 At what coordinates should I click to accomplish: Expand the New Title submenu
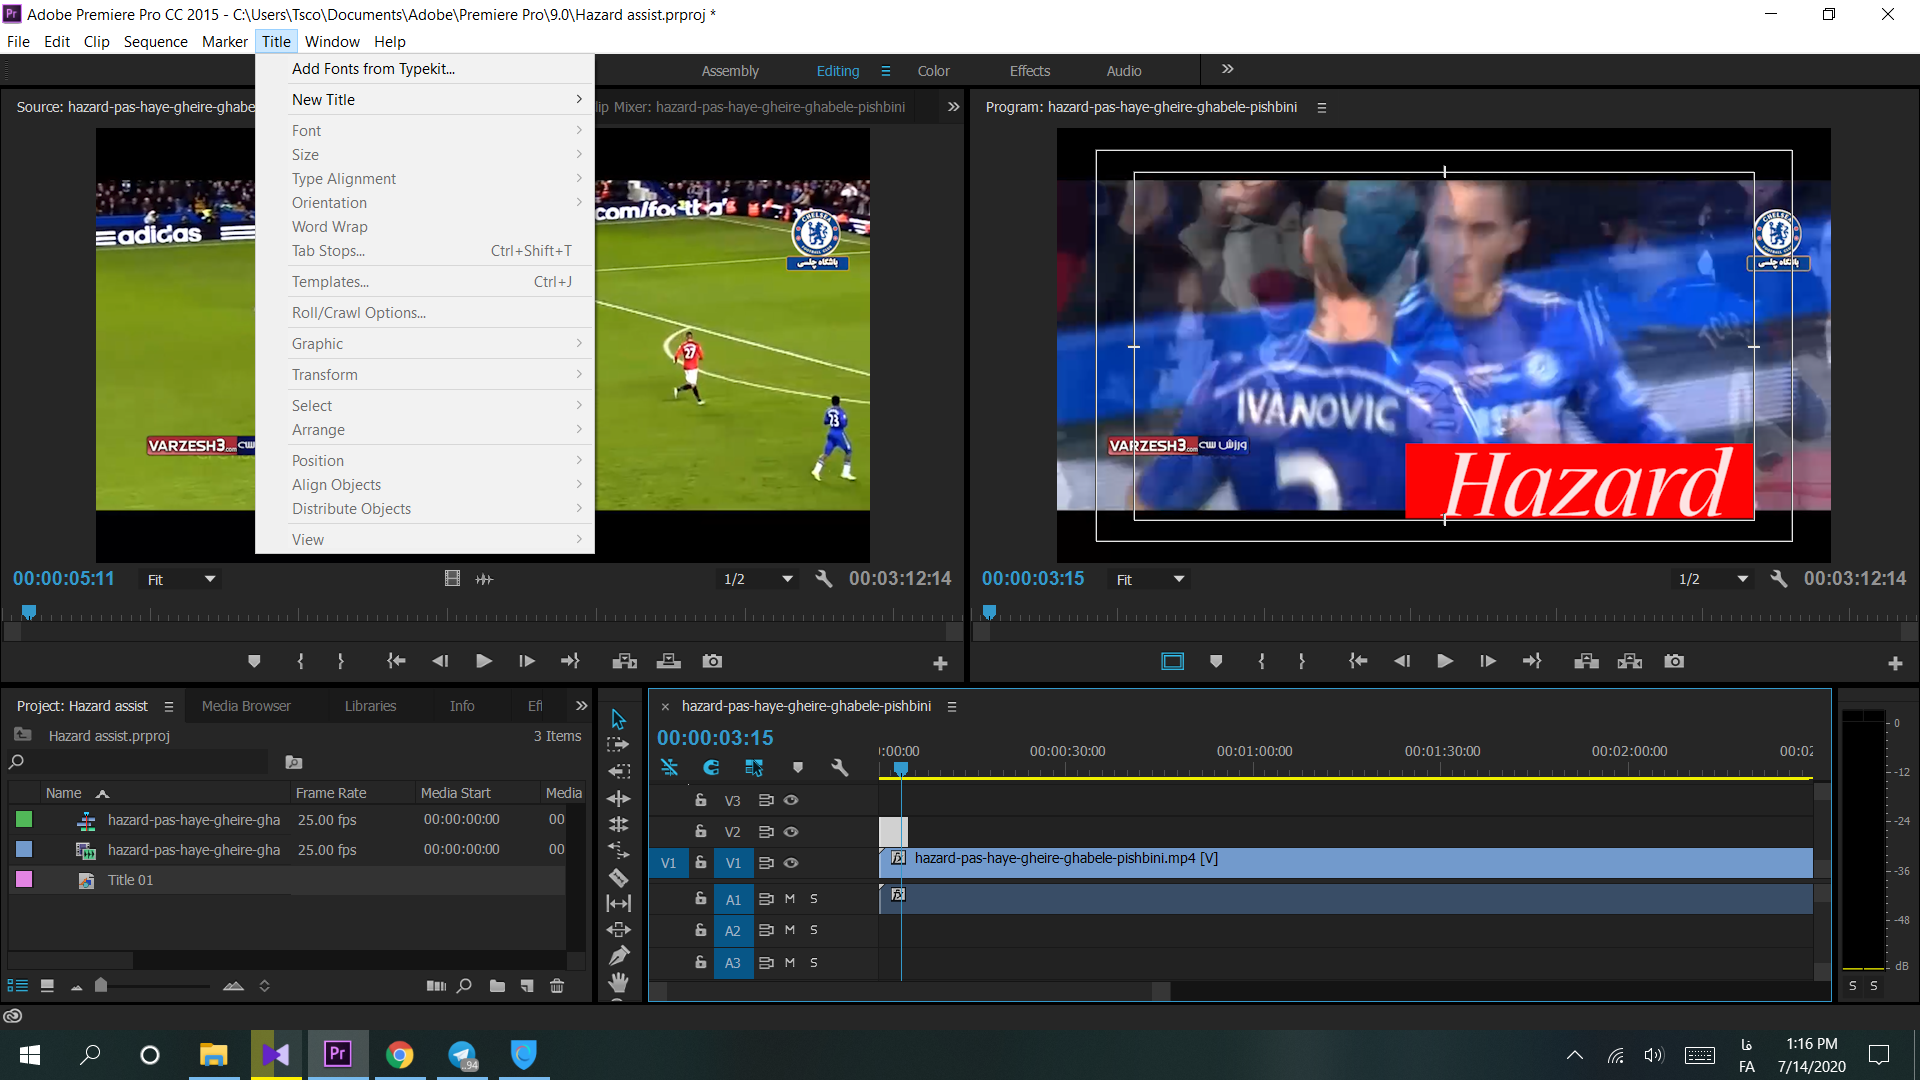pos(425,99)
